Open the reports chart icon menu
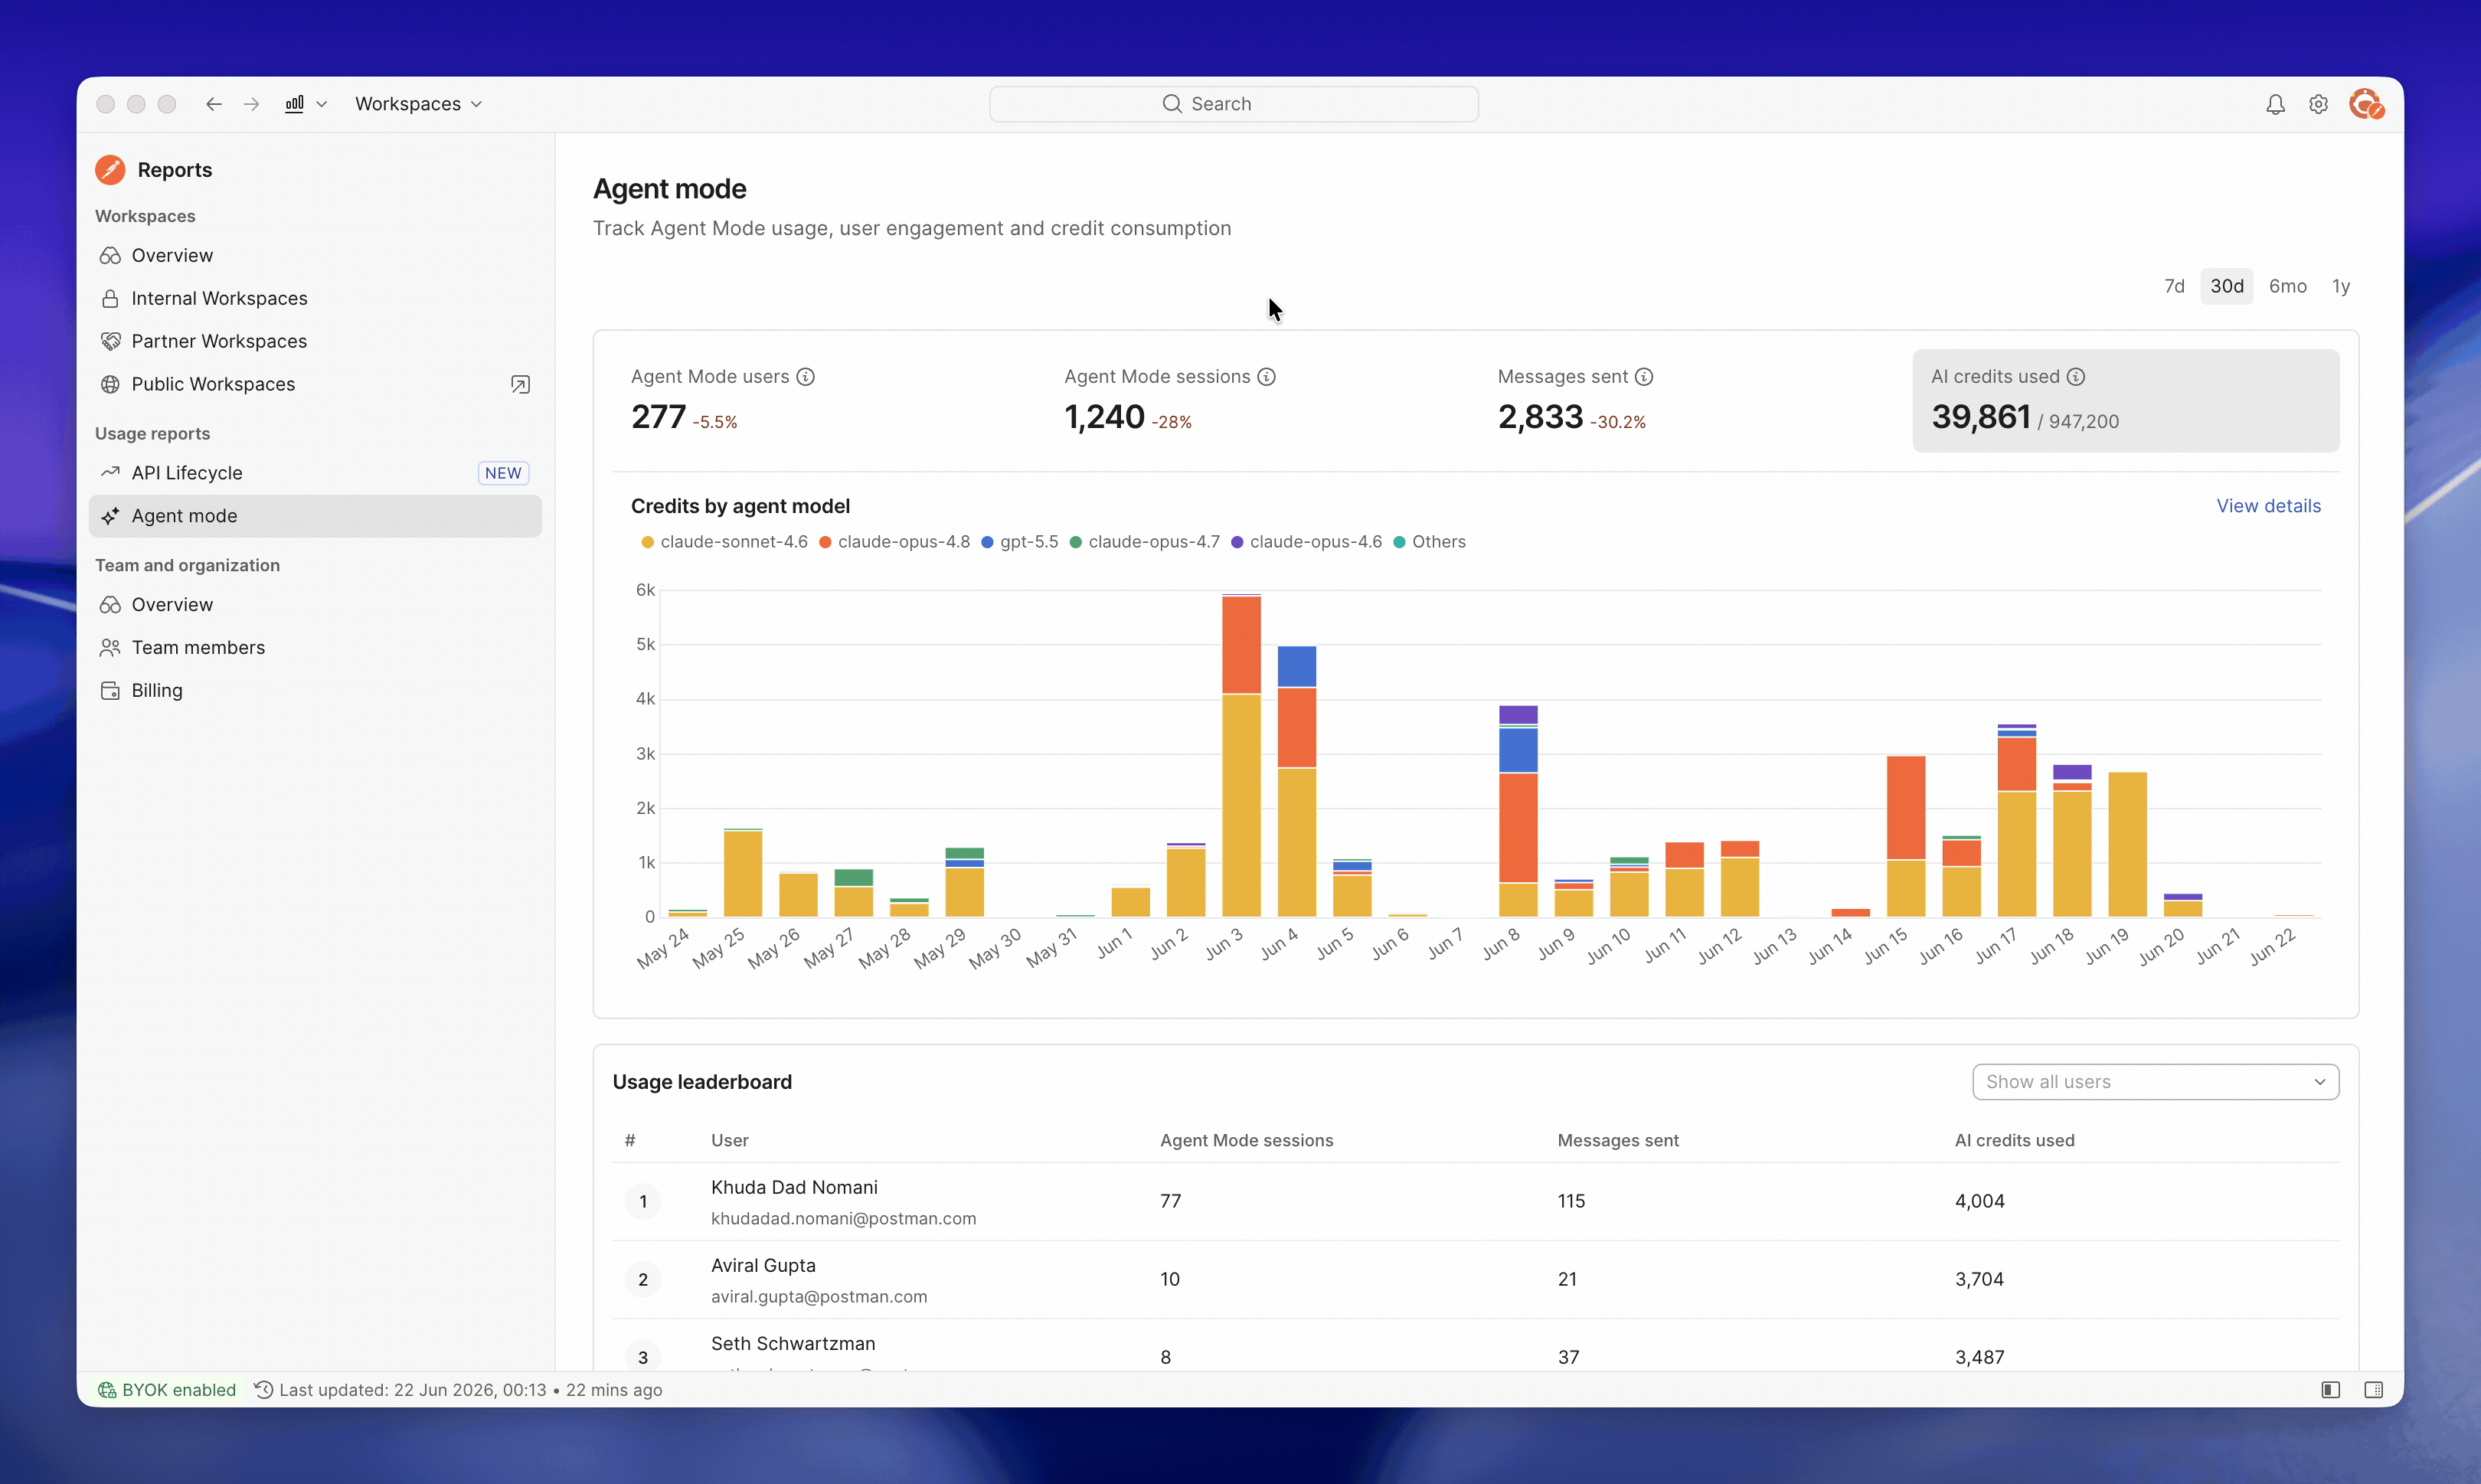Viewport: 2481px width, 1484px height. tap(306, 104)
